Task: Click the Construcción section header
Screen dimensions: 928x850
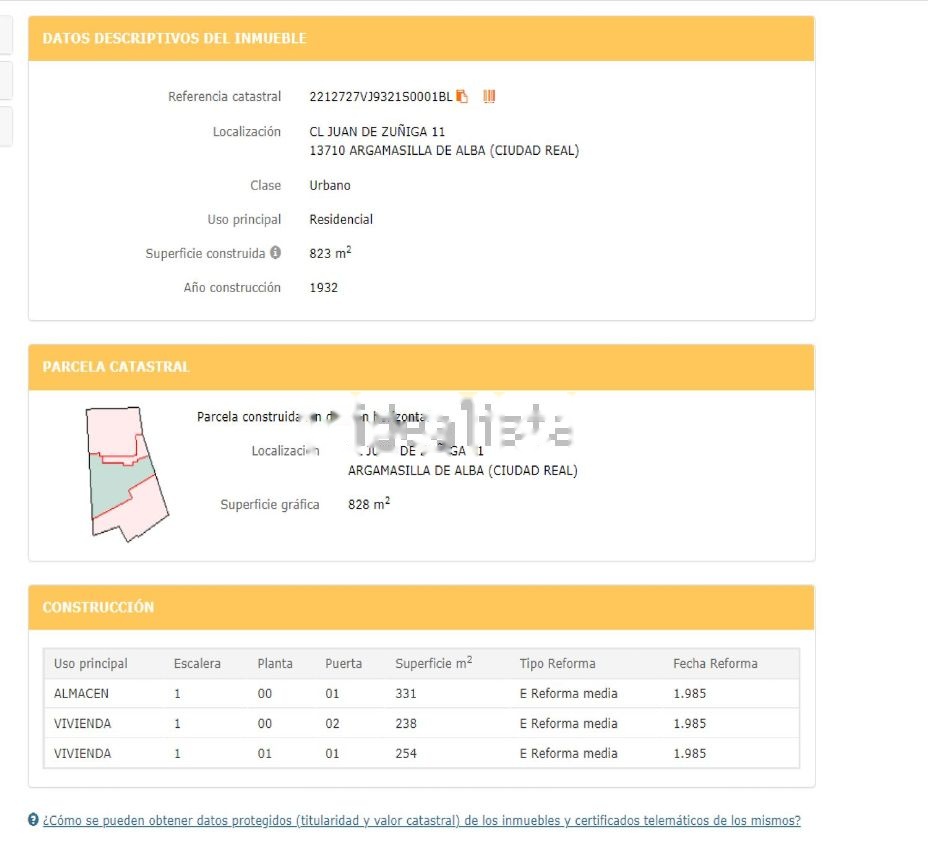Action: [x=98, y=607]
